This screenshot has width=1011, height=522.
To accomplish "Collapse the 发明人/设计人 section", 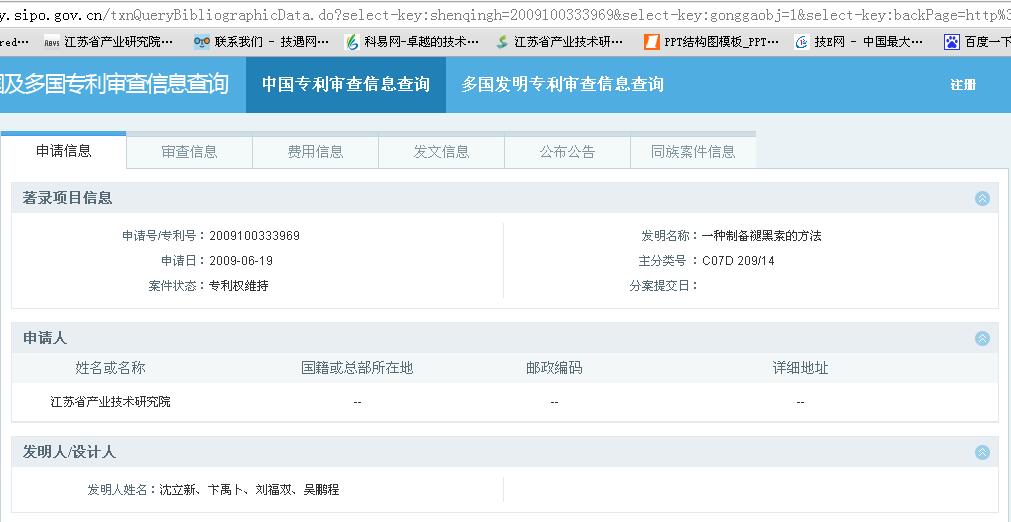I will (x=982, y=452).
